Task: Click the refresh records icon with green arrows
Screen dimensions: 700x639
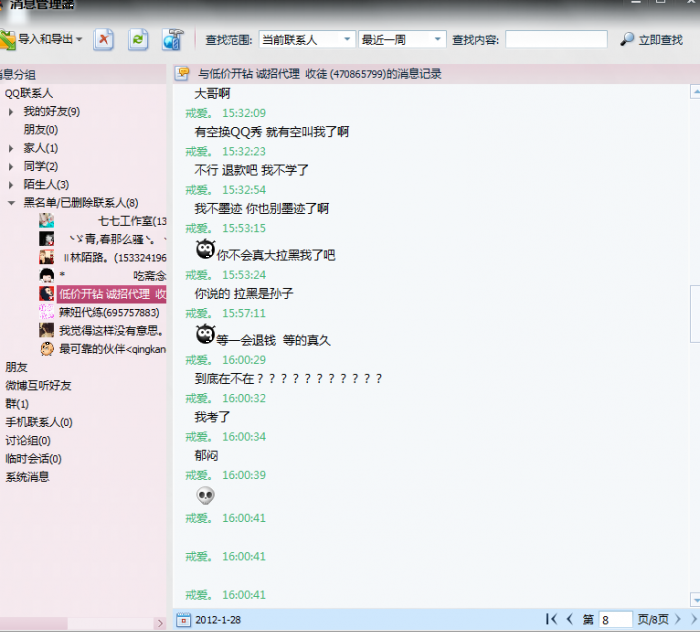Action: [x=138, y=40]
